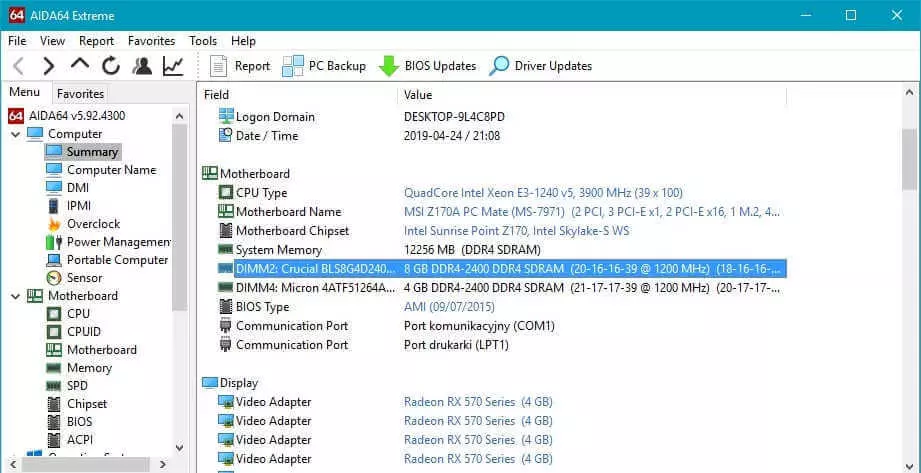This screenshot has height=473, width=921.
Task: Open IPMI in the sidebar tree
Action: 68,206
